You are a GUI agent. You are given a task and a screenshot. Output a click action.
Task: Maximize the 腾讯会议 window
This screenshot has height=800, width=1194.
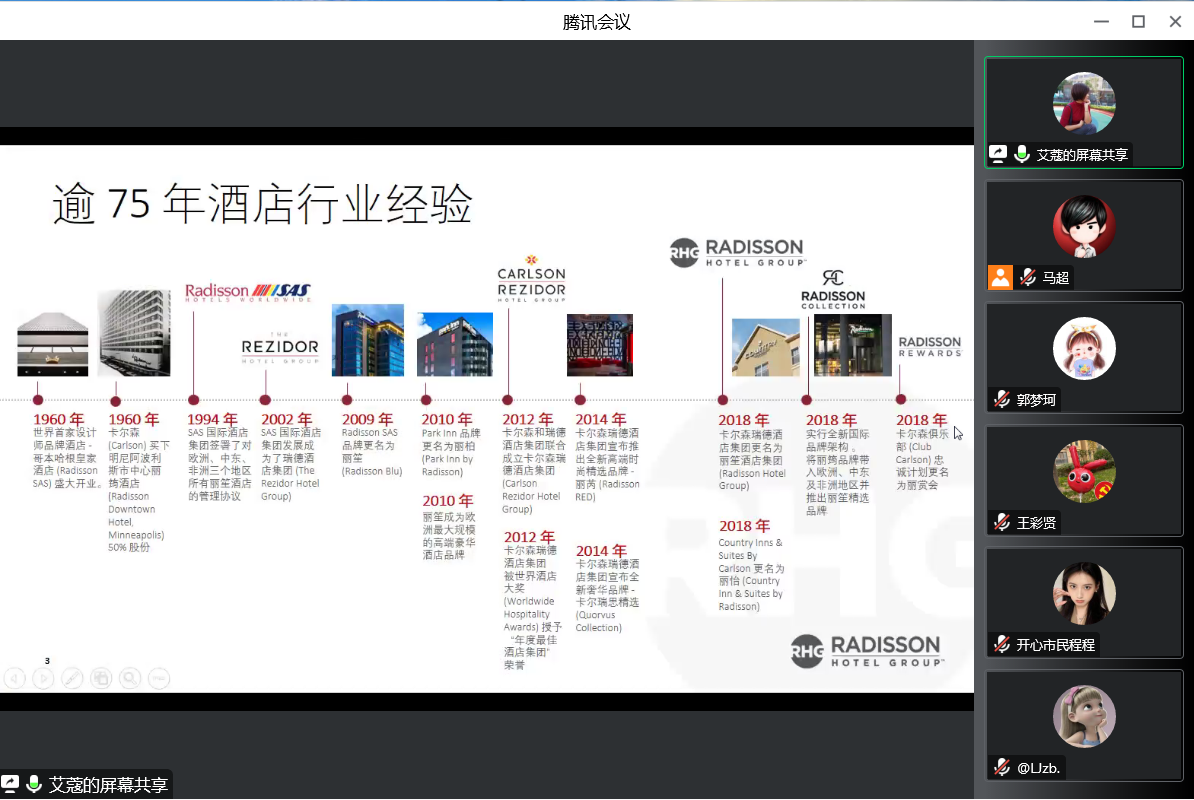[x=1138, y=21]
